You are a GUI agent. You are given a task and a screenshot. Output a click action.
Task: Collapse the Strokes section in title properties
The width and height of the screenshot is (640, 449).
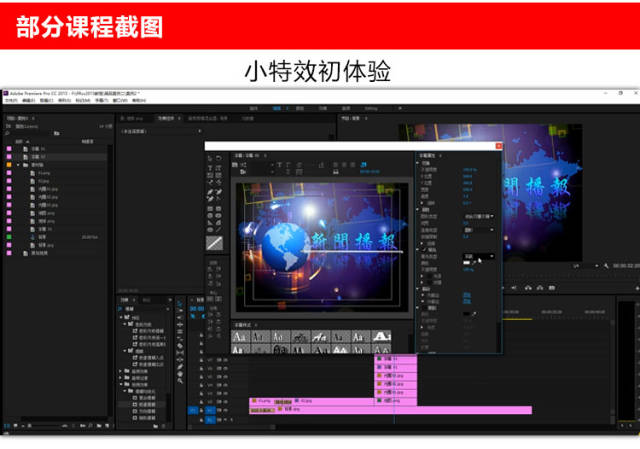pos(418,289)
